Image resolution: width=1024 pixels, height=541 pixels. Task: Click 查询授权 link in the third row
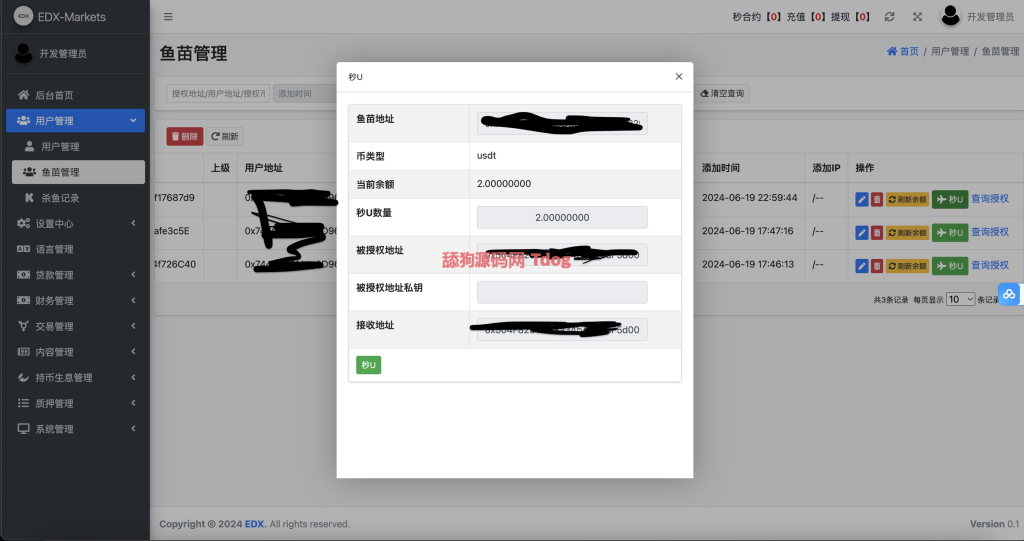[x=990, y=265]
